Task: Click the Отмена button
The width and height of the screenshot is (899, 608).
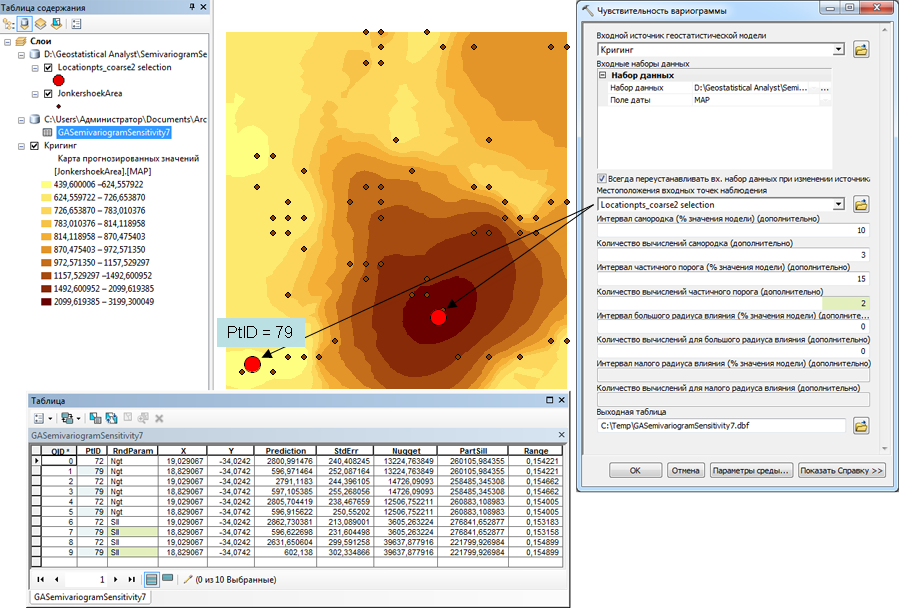Action: tap(685, 470)
